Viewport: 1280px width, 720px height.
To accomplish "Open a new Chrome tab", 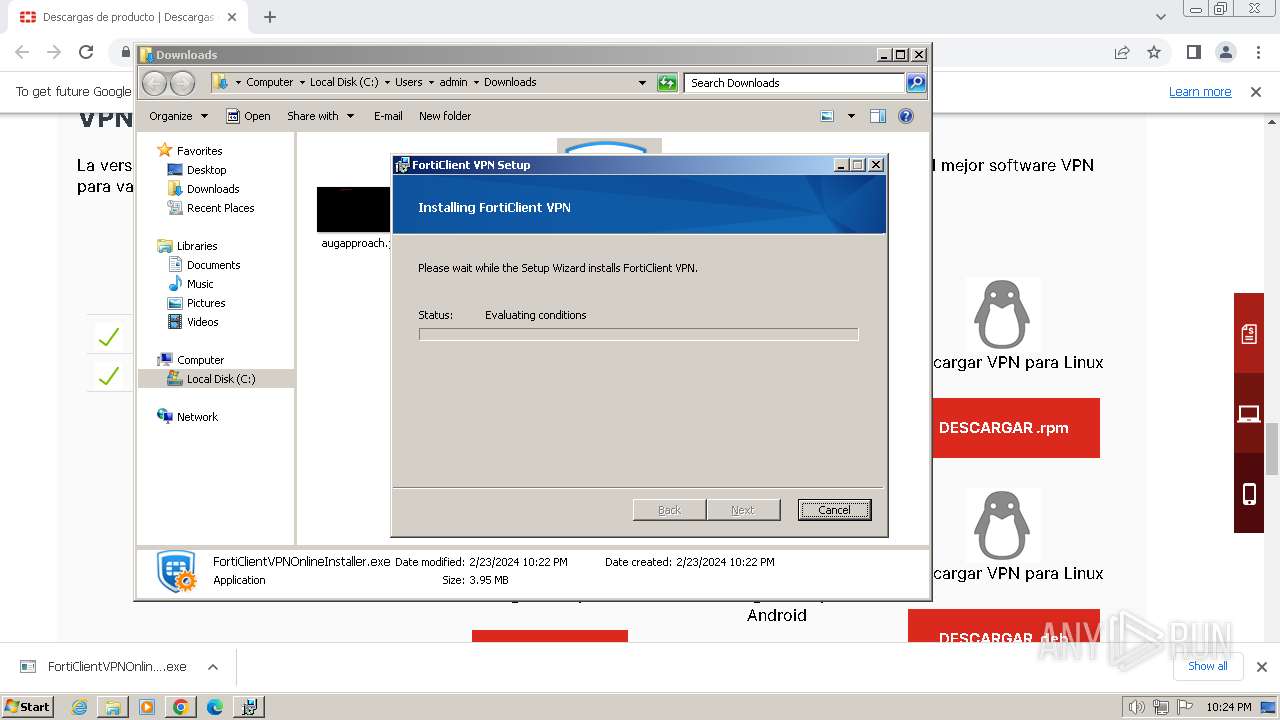I will click(x=270, y=17).
